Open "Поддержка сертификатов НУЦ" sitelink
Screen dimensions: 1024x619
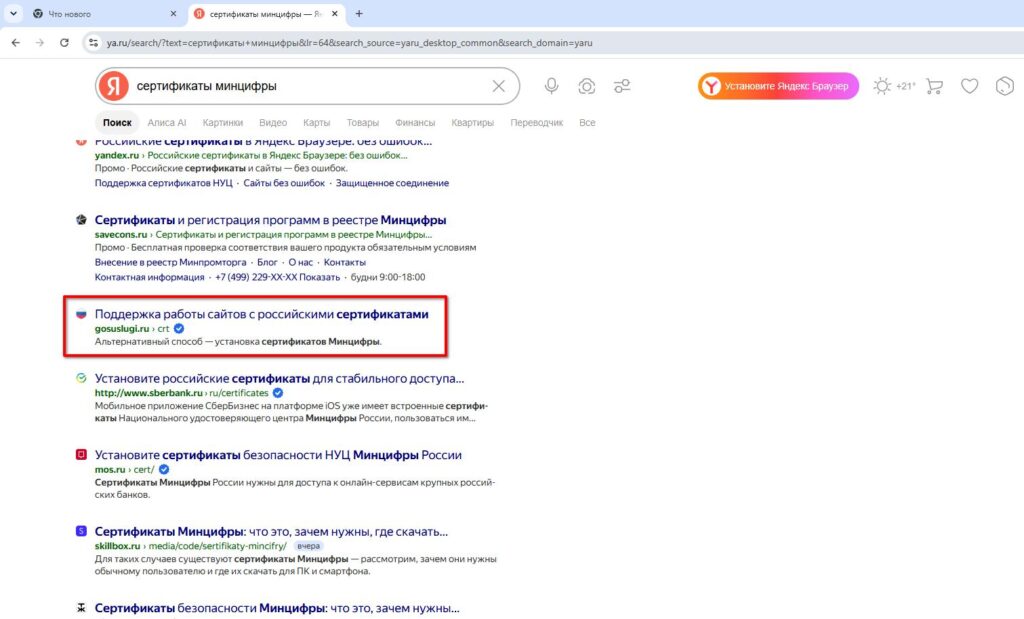(x=163, y=183)
